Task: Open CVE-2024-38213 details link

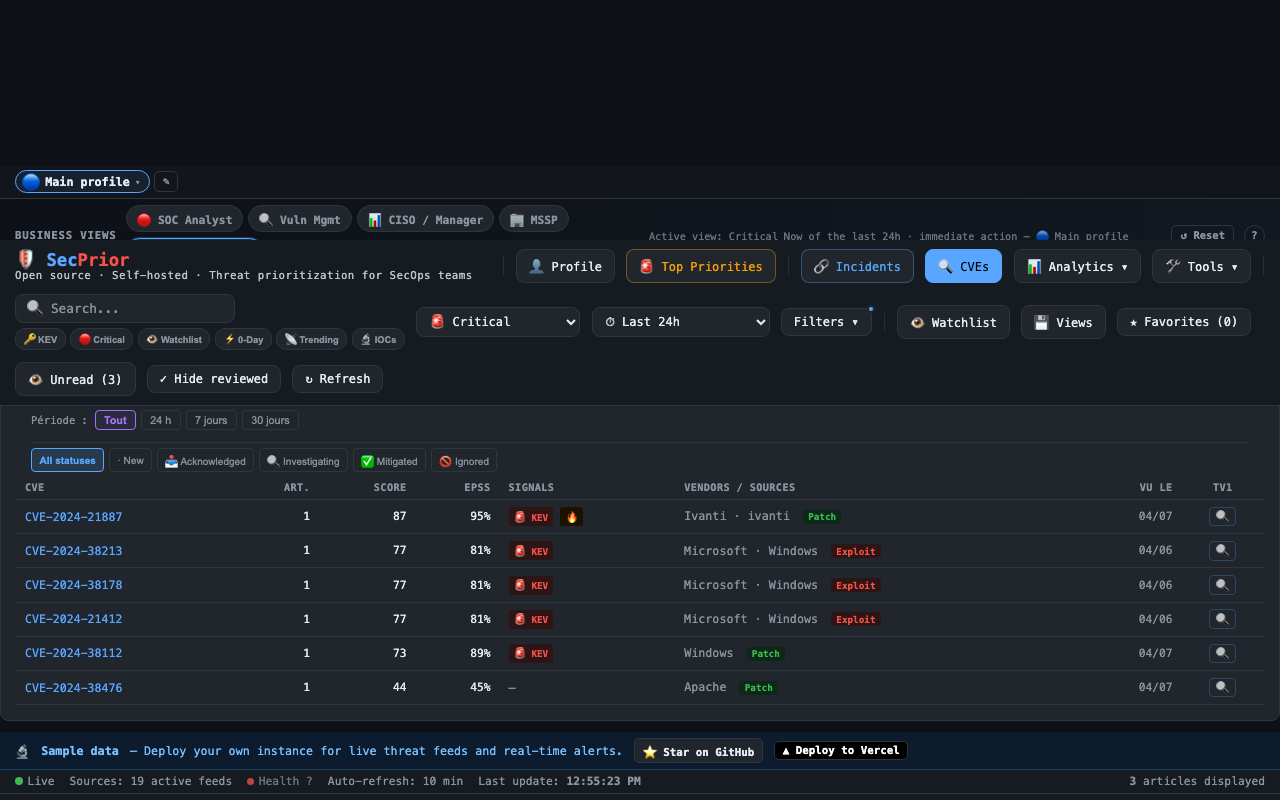Action: [73, 550]
